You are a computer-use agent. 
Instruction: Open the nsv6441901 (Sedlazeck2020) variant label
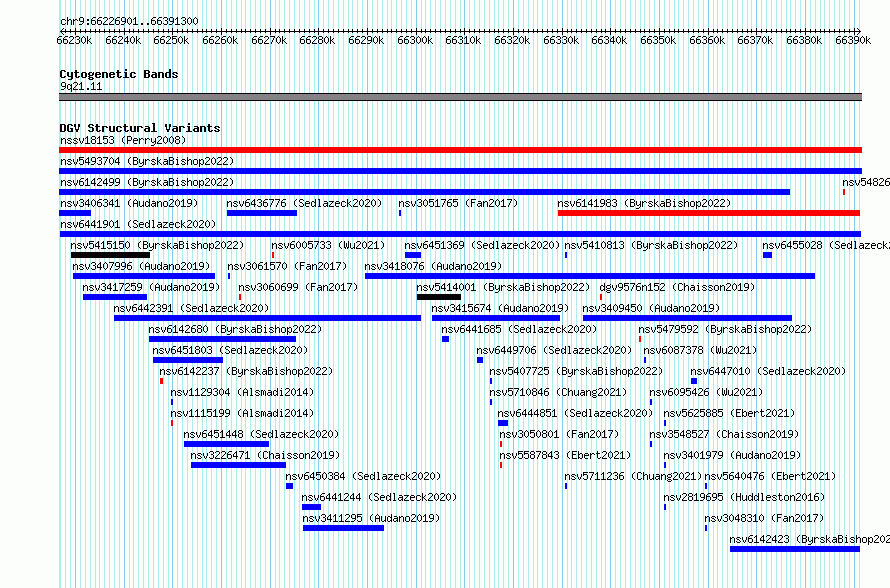tap(138, 224)
